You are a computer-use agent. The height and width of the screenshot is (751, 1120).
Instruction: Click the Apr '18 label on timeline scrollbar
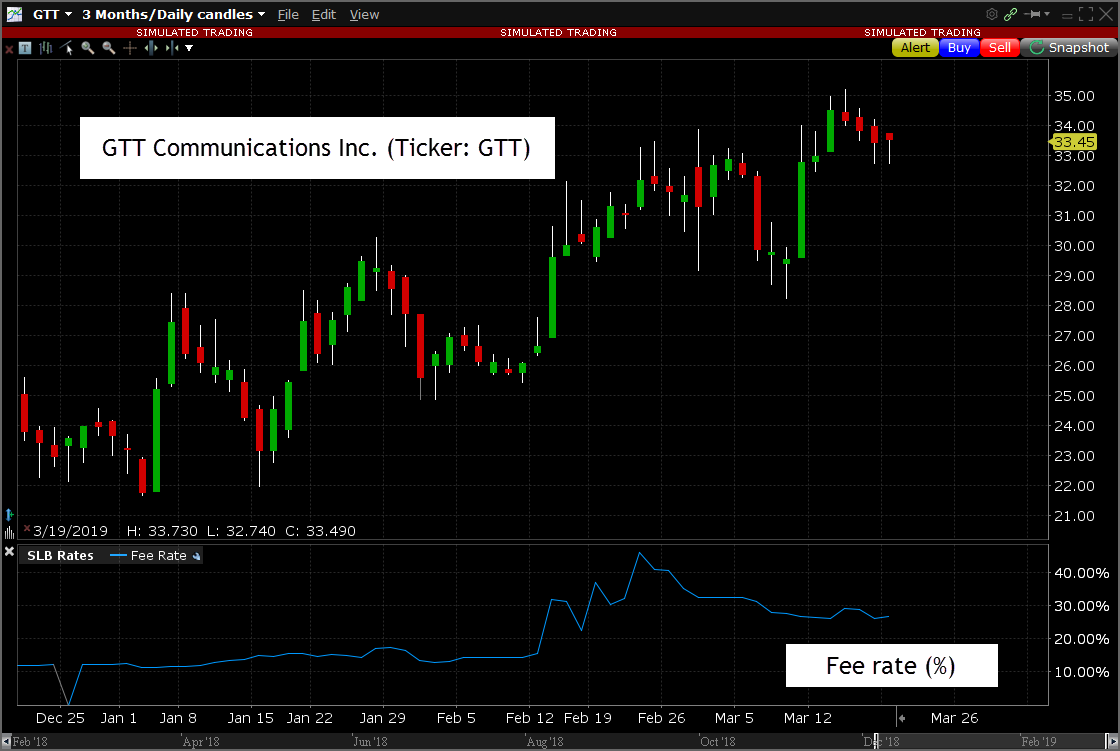(x=201, y=742)
